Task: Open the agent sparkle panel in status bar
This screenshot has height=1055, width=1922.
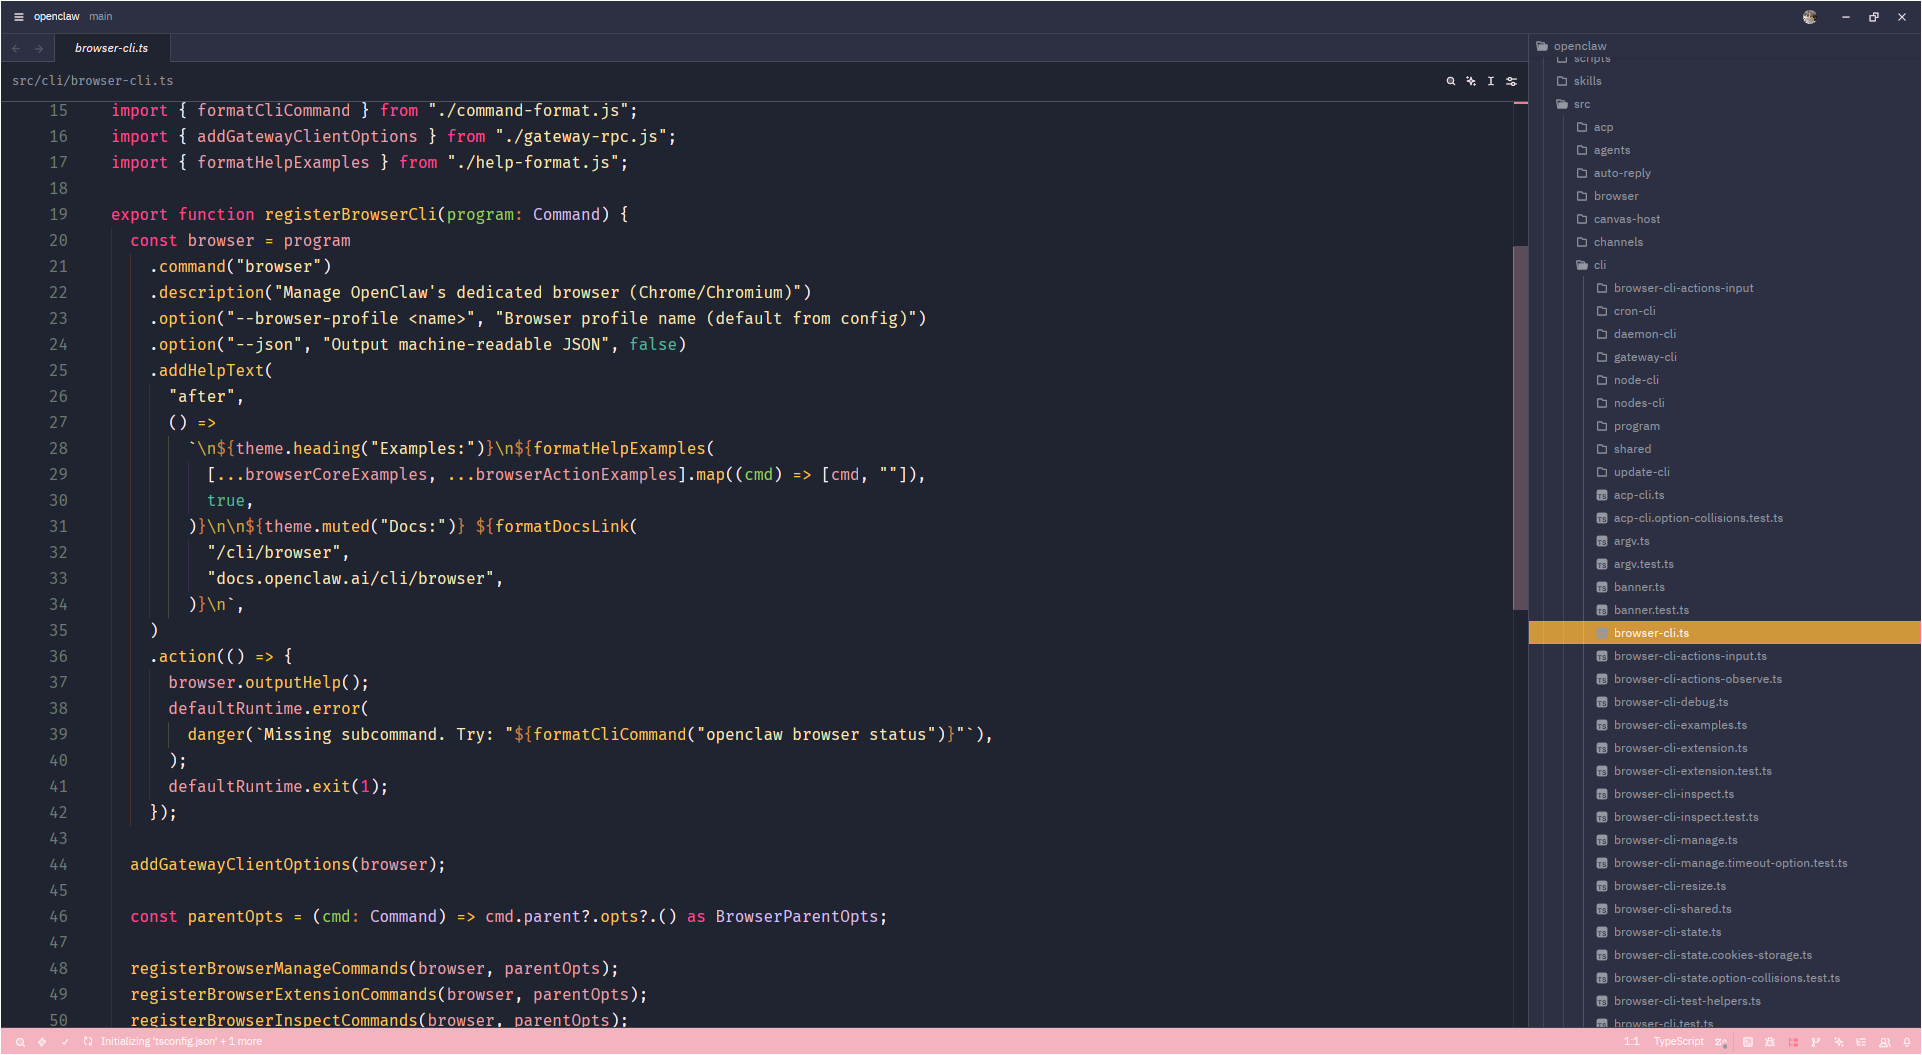Action: tap(1839, 1042)
